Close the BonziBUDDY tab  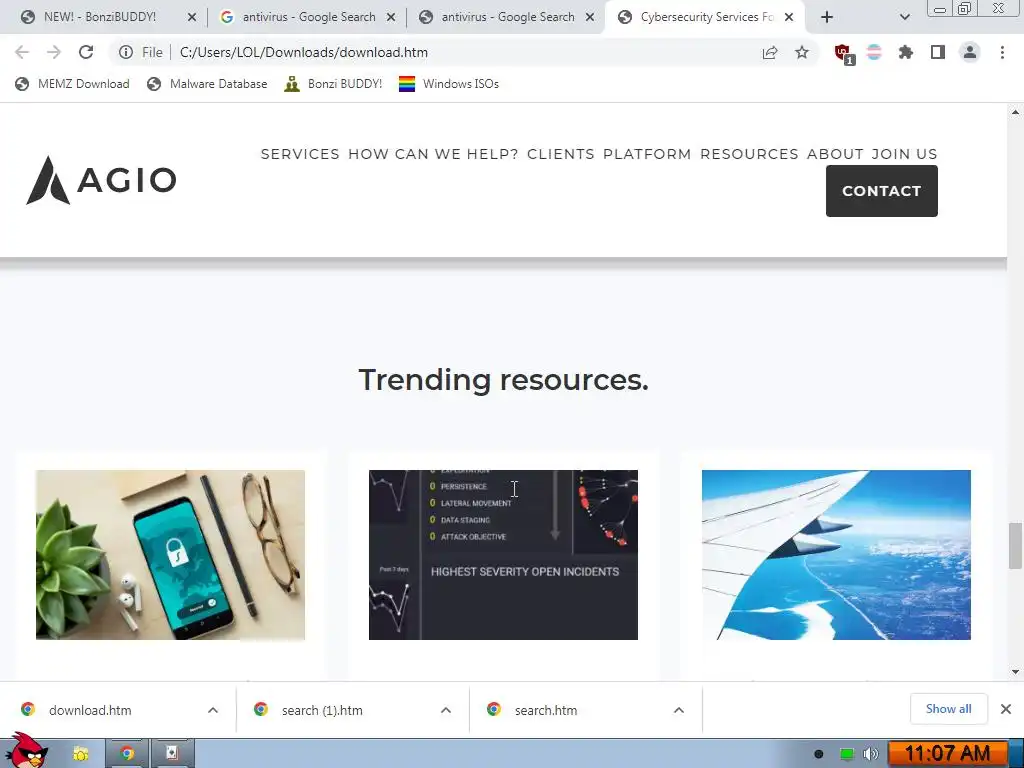tap(192, 17)
